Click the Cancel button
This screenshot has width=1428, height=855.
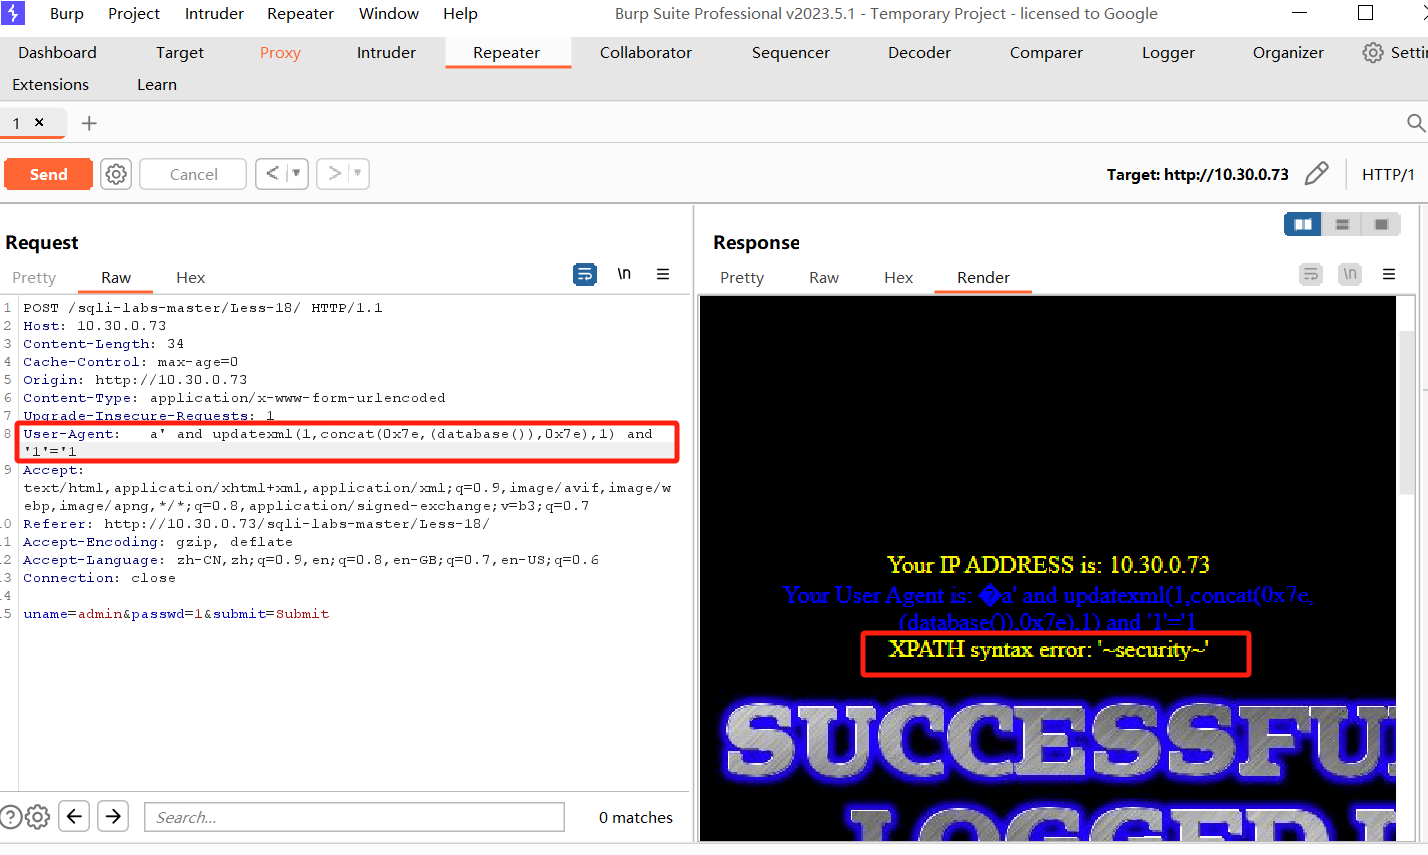(x=193, y=174)
